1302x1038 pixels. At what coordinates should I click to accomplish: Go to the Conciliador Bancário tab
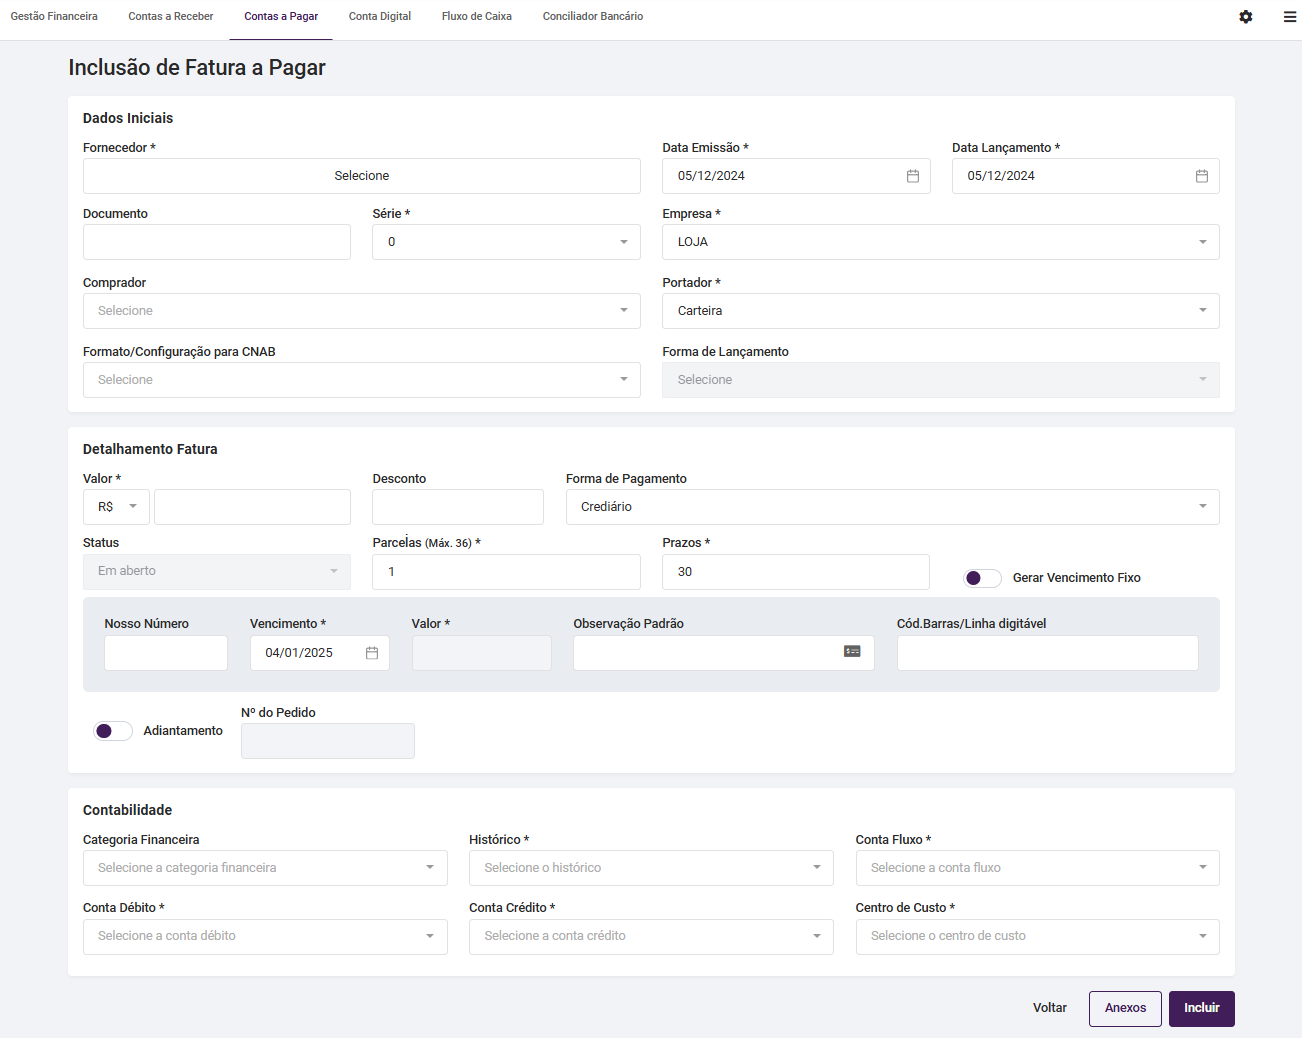pyautogui.click(x=593, y=17)
